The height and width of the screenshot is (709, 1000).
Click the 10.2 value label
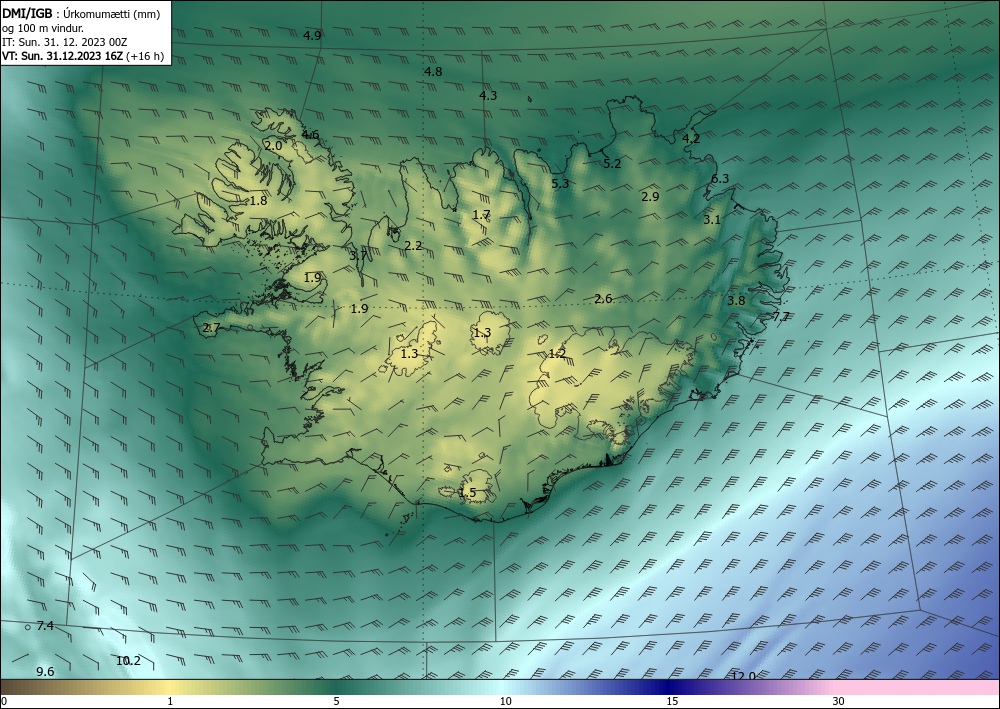(x=128, y=661)
